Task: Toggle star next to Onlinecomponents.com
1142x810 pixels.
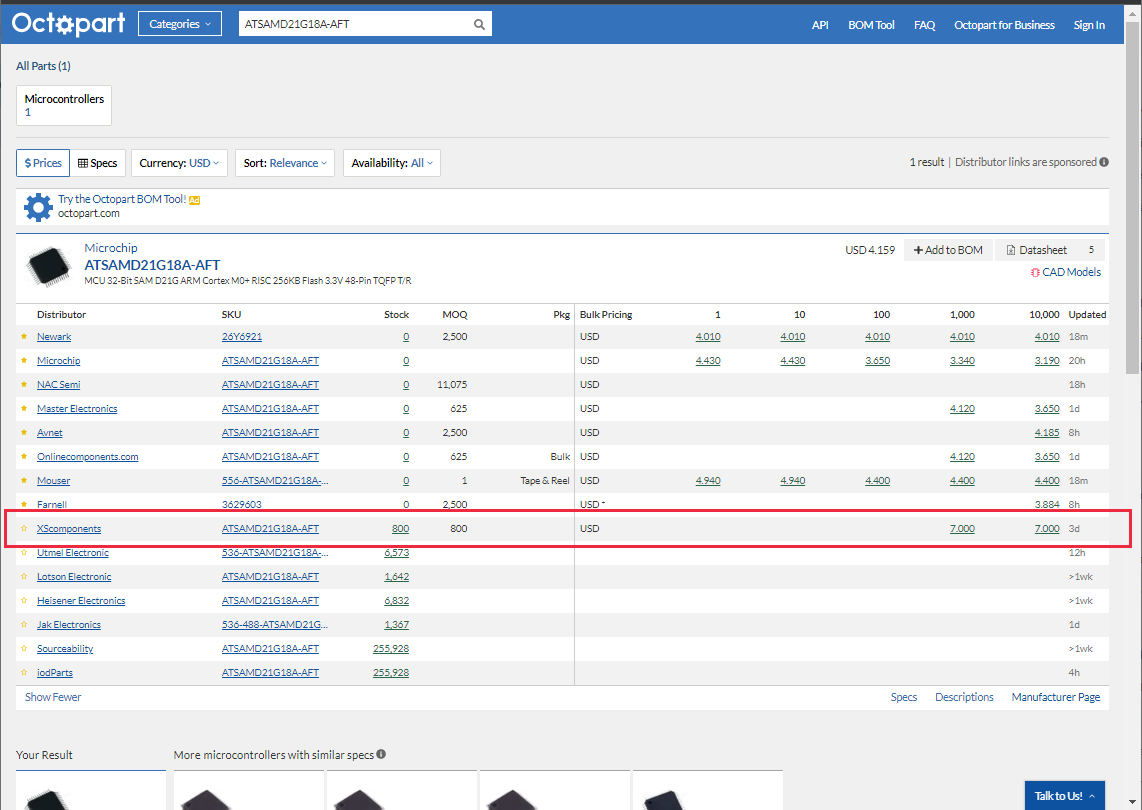Action: pyautogui.click(x=24, y=457)
